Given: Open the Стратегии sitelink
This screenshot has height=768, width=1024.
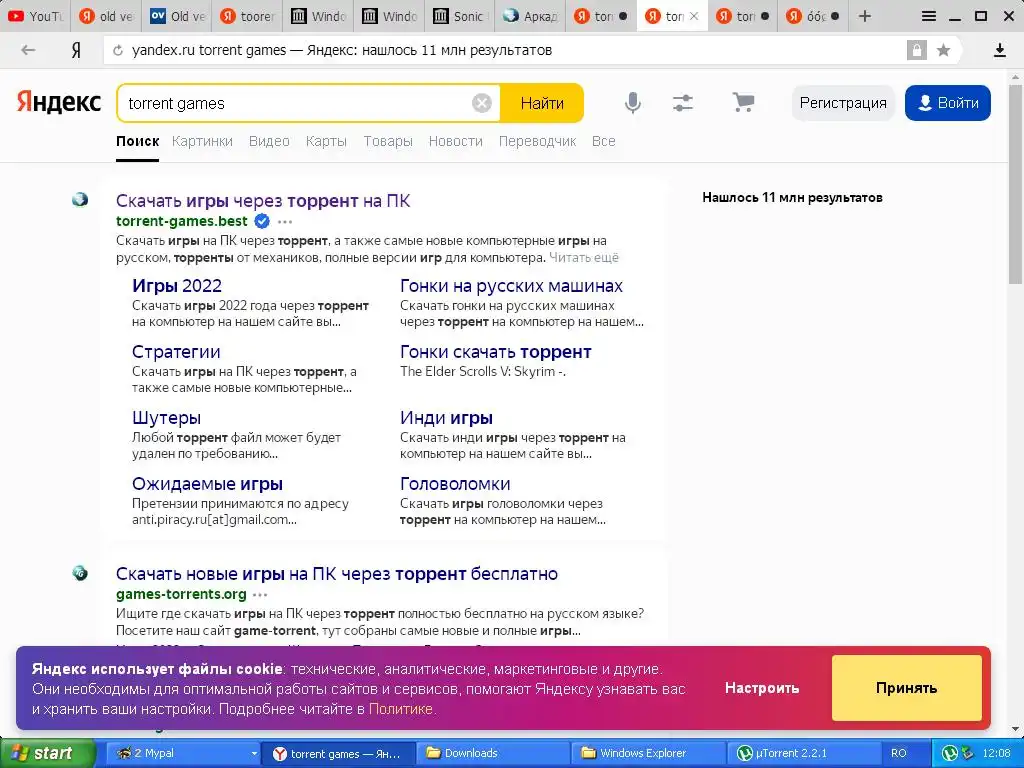Looking at the screenshot, I should coord(176,351).
